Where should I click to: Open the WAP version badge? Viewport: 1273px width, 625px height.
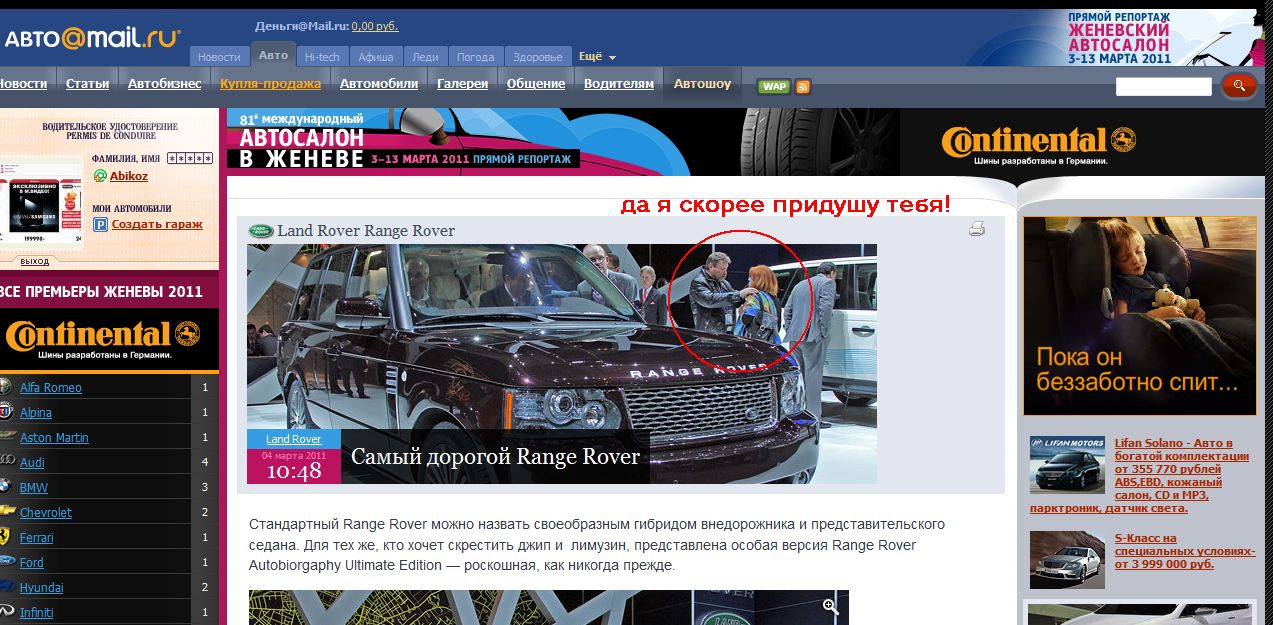point(774,87)
